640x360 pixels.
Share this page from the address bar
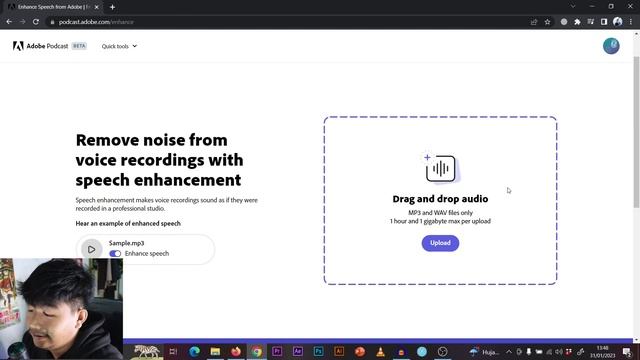click(534, 22)
